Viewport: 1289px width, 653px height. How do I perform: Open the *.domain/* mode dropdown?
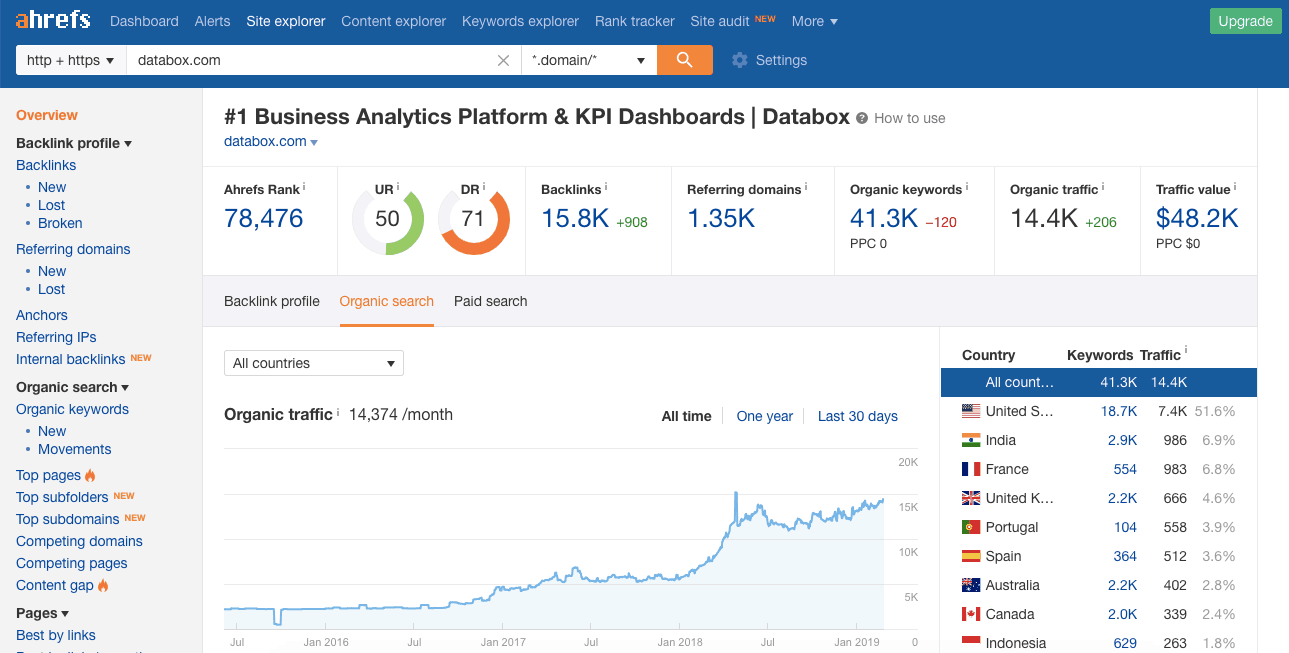tap(588, 60)
